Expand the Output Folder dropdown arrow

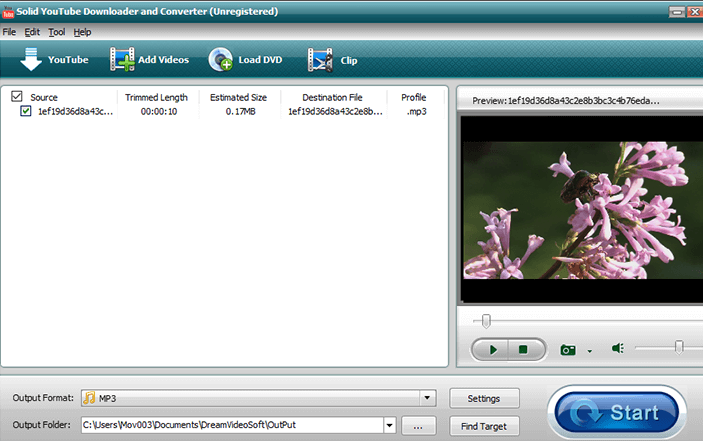click(389, 425)
